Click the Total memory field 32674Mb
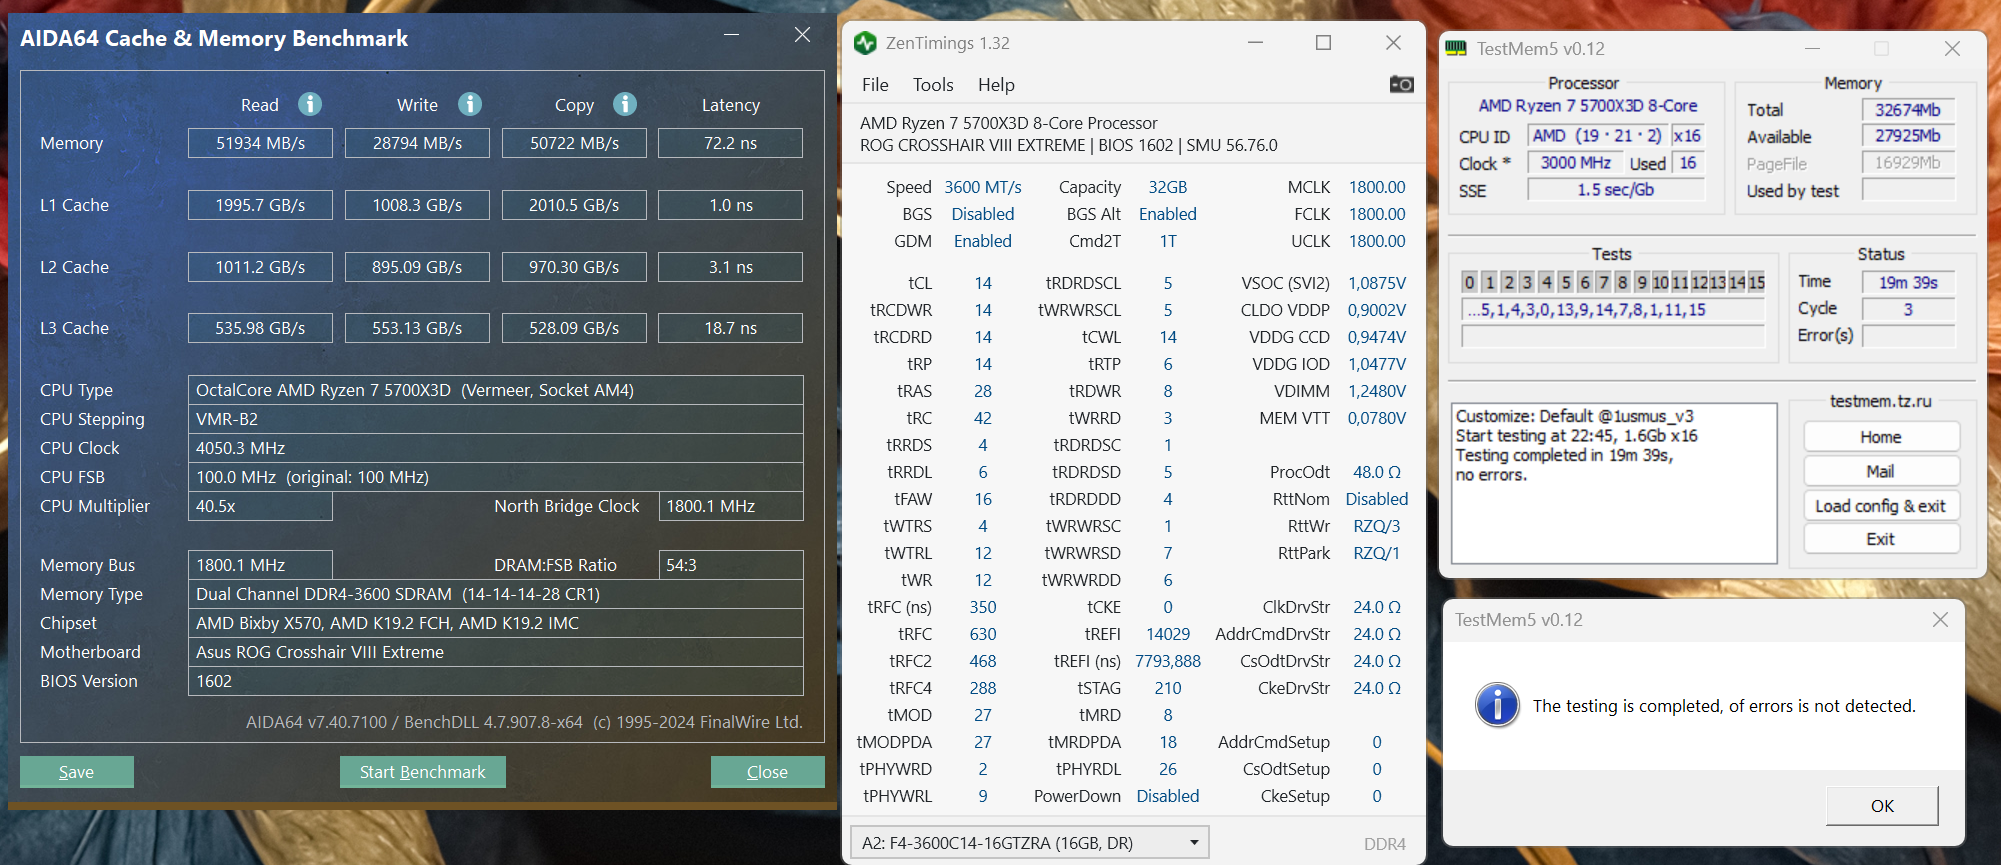The image size is (2001, 865). coord(1908,110)
